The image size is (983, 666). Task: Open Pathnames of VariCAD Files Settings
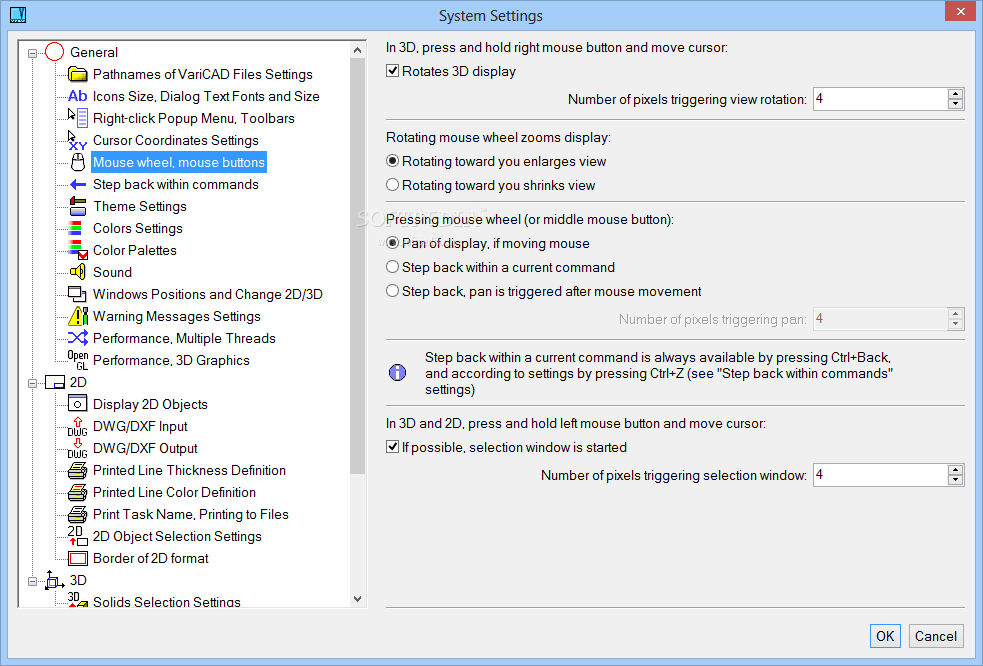[x=202, y=74]
